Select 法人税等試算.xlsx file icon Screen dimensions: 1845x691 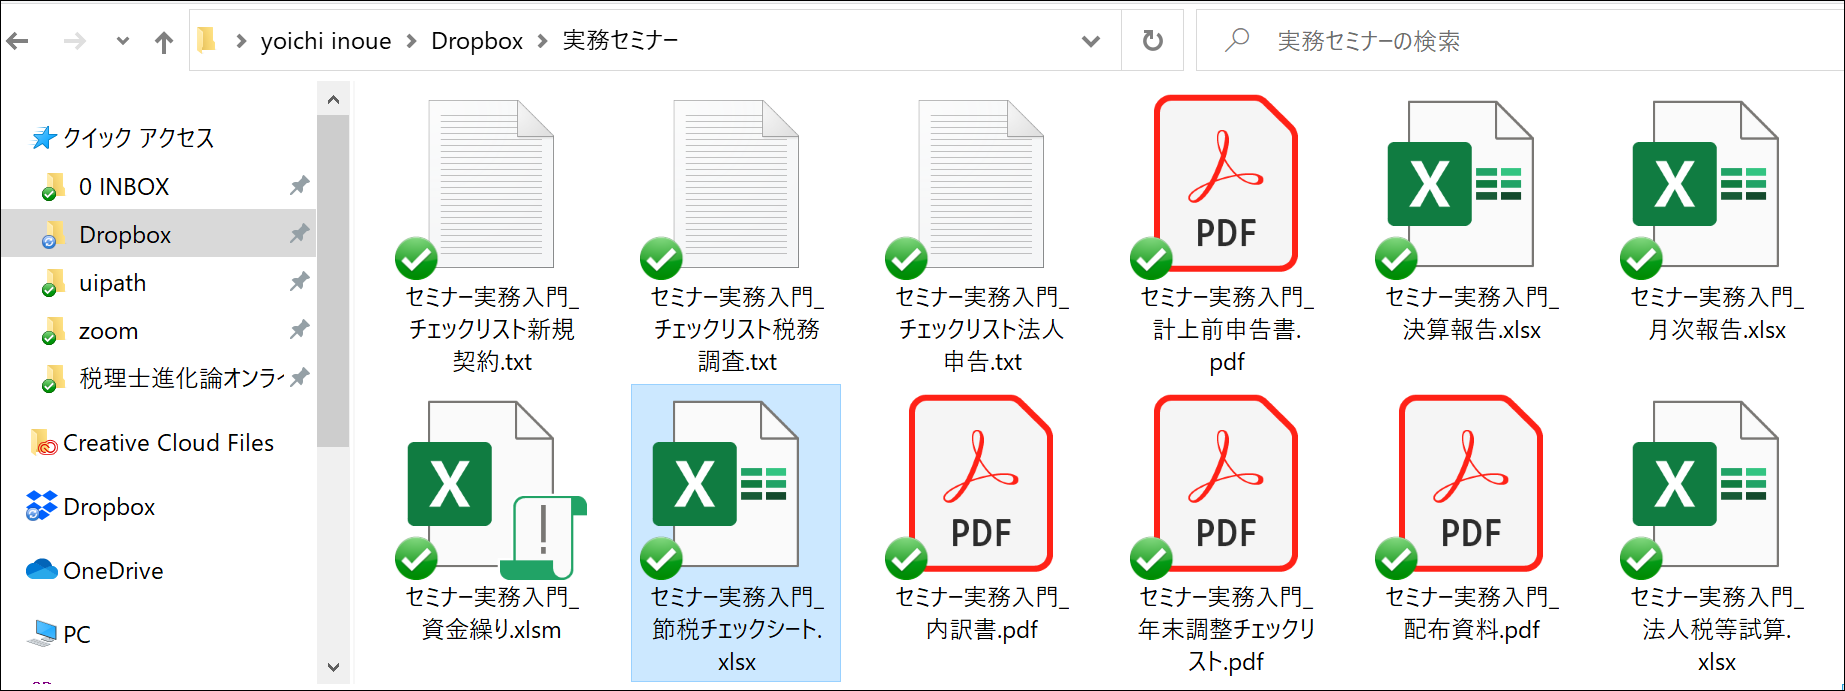pos(1705,484)
